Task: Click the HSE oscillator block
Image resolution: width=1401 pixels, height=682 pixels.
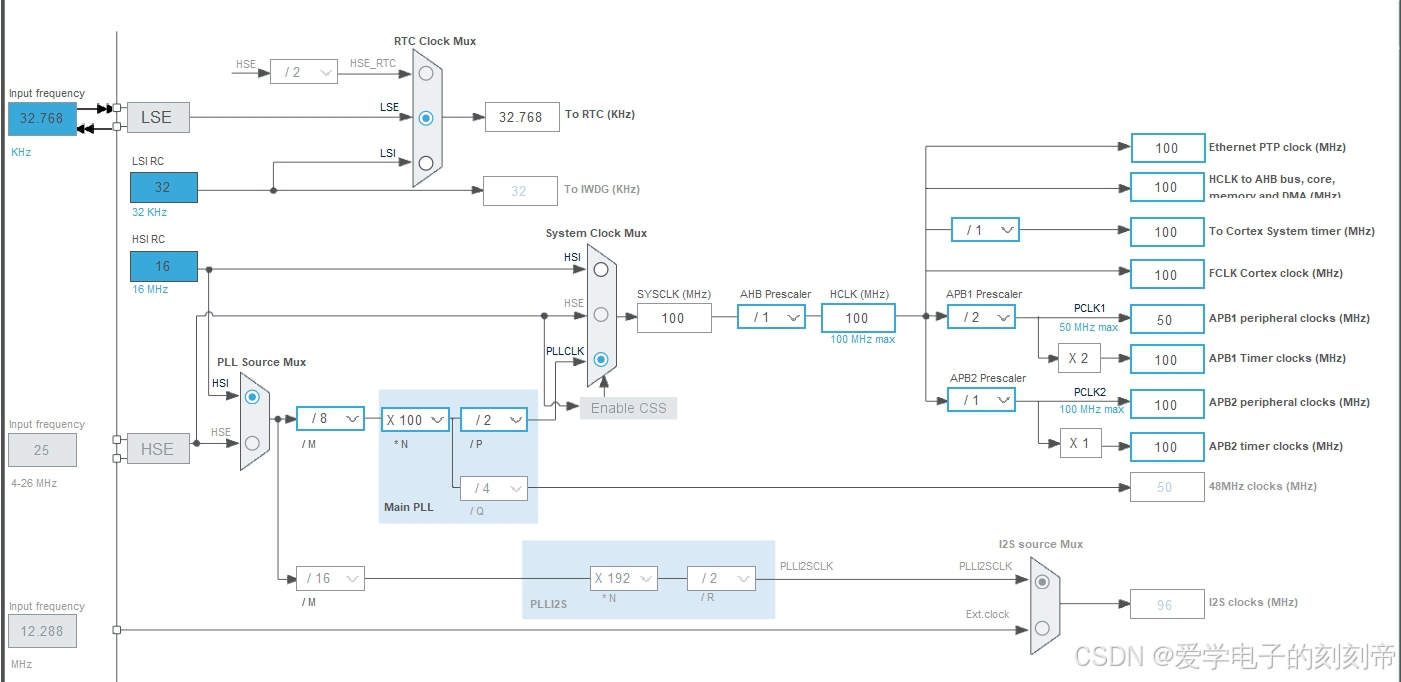Action: coord(158,449)
